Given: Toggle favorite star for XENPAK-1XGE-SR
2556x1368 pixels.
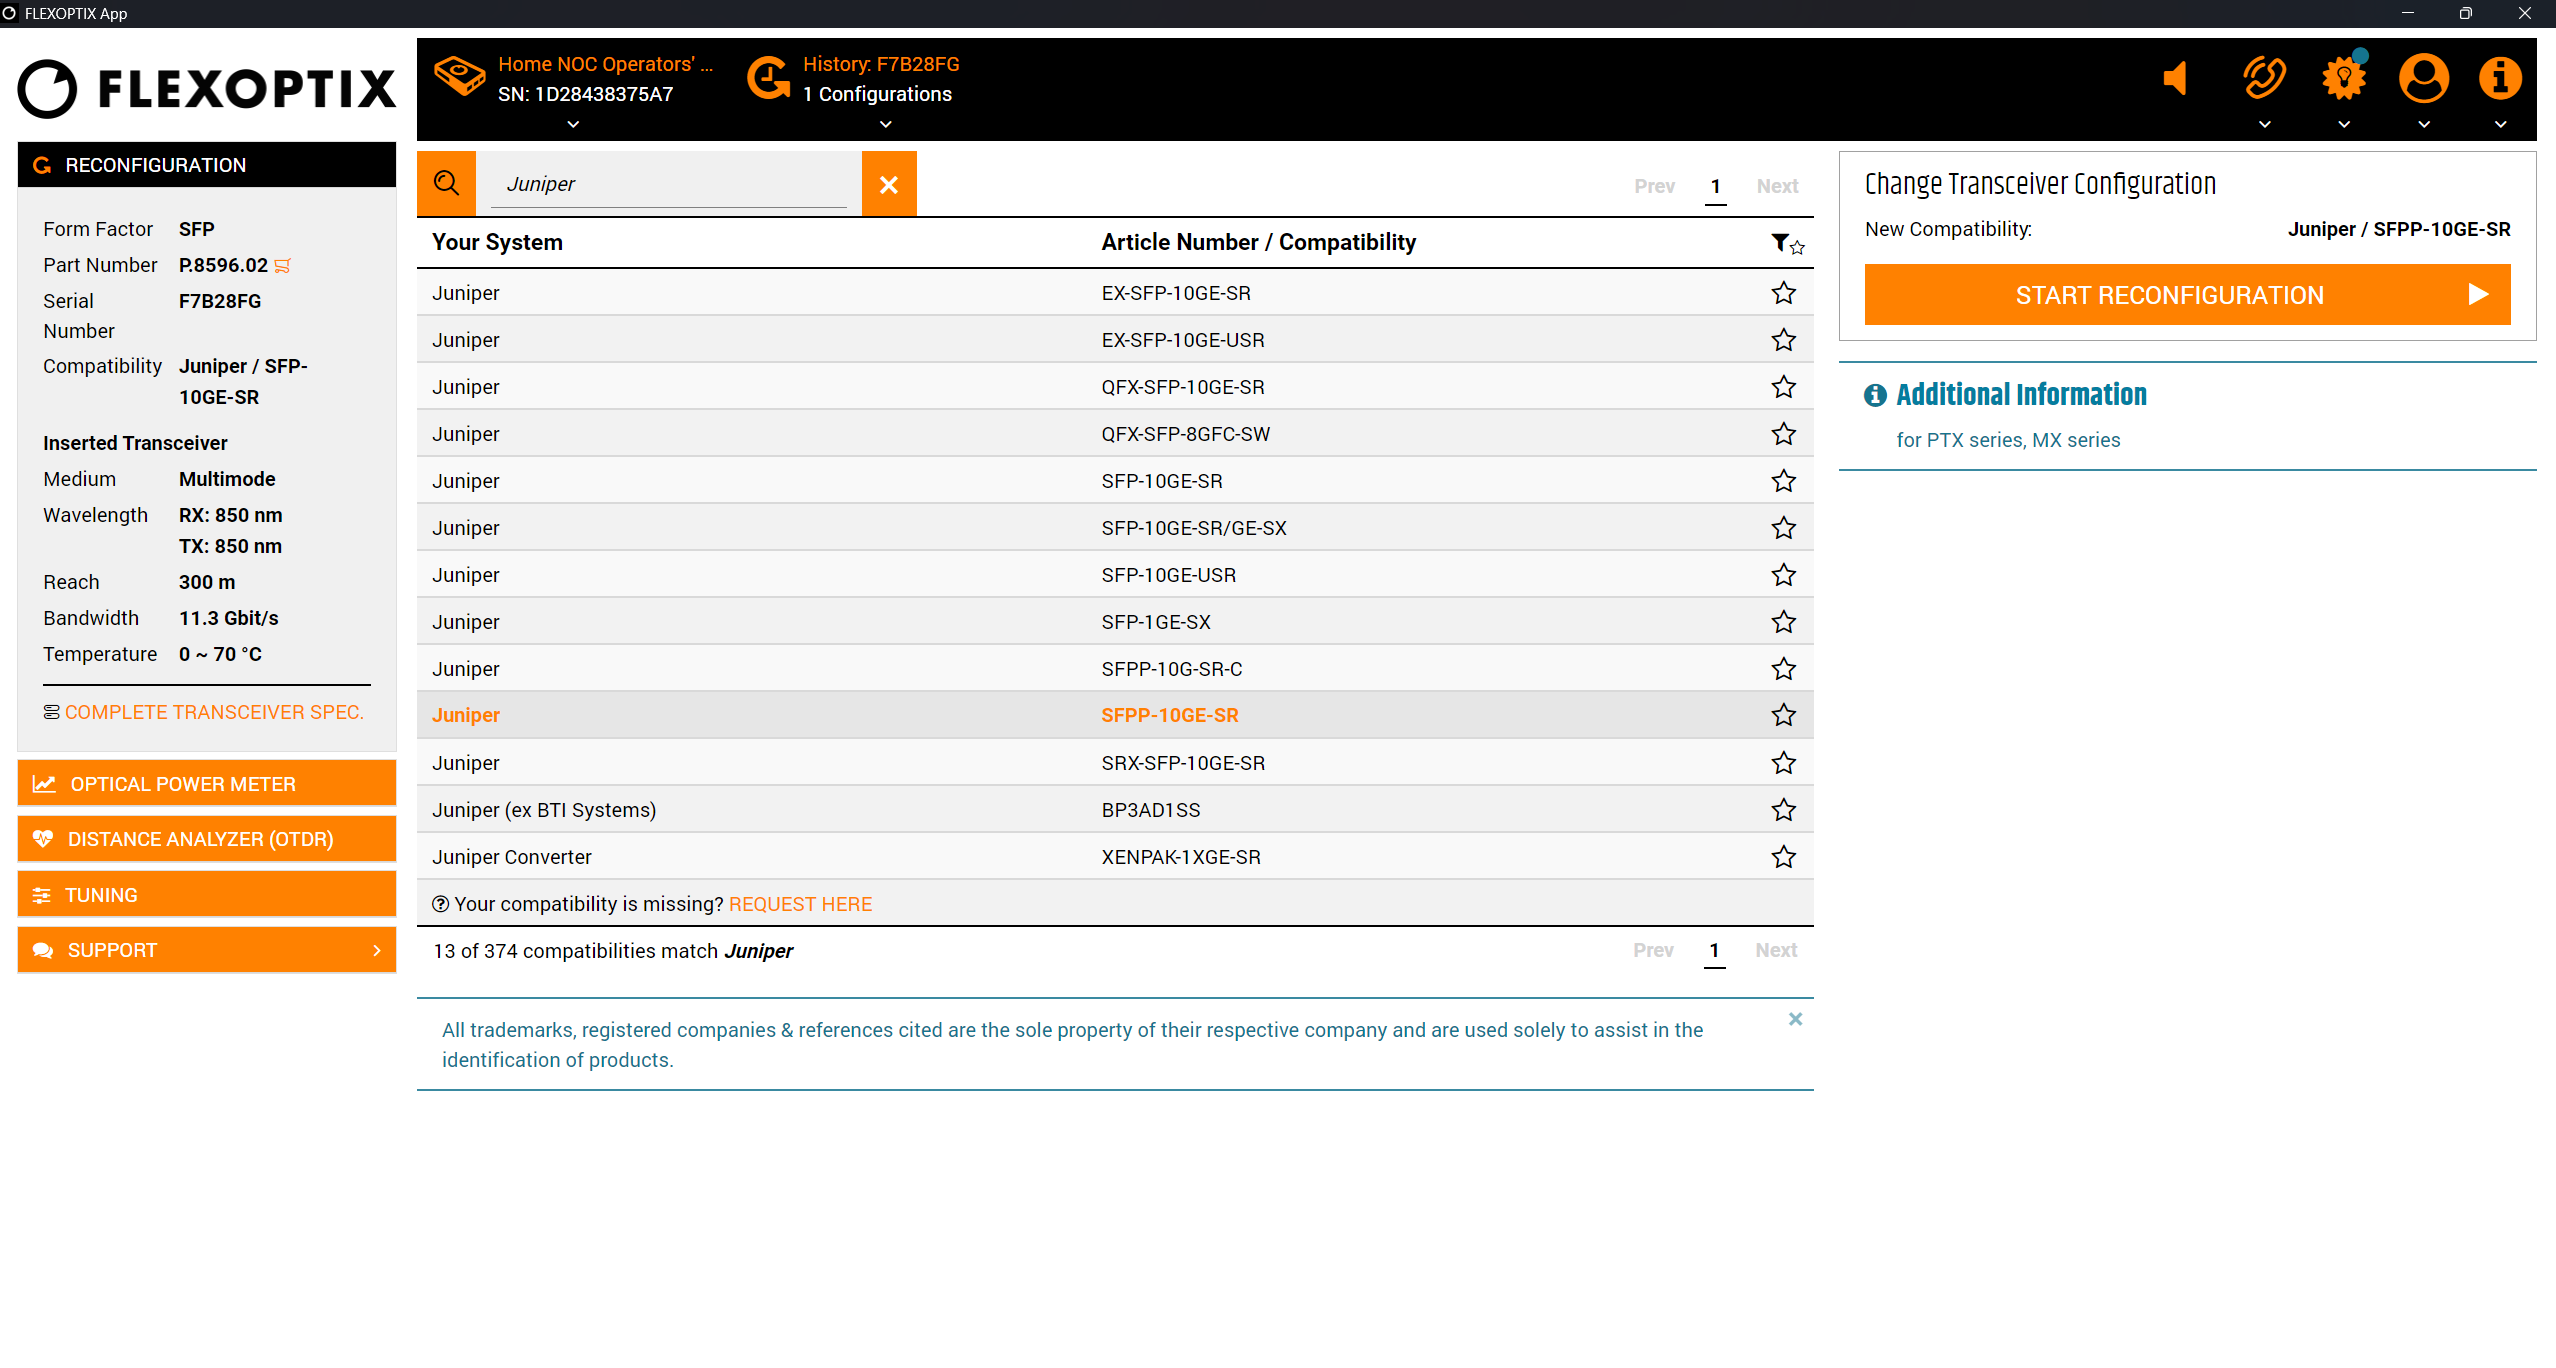Looking at the screenshot, I should coord(1783,857).
